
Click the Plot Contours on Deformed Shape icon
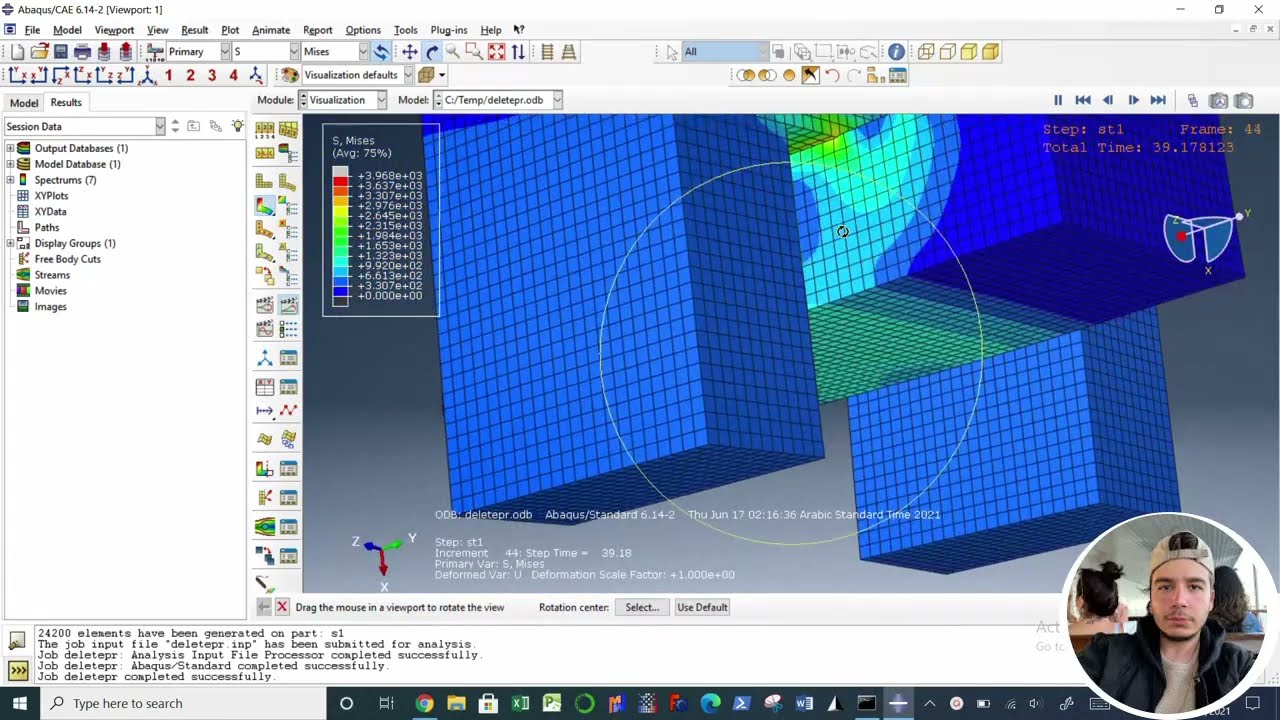(x=265, y=205)
